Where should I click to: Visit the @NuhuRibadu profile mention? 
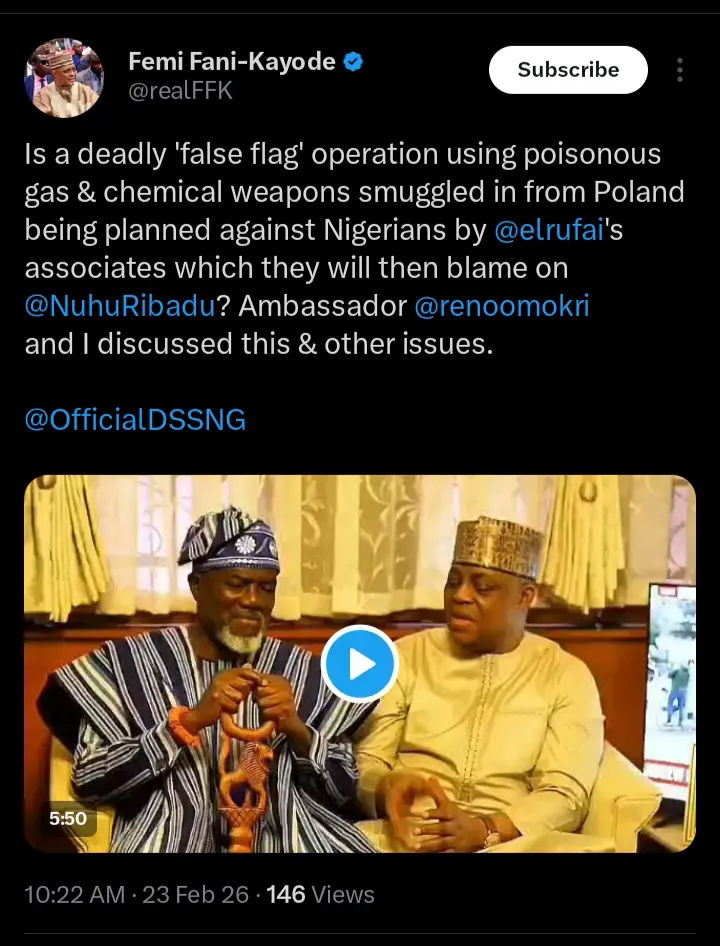[x=119, y=306]
